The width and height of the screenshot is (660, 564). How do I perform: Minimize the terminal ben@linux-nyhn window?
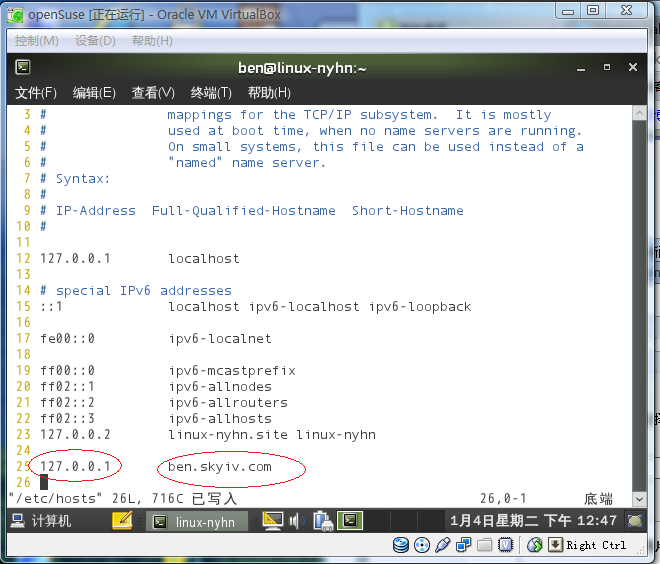[581, 68]
